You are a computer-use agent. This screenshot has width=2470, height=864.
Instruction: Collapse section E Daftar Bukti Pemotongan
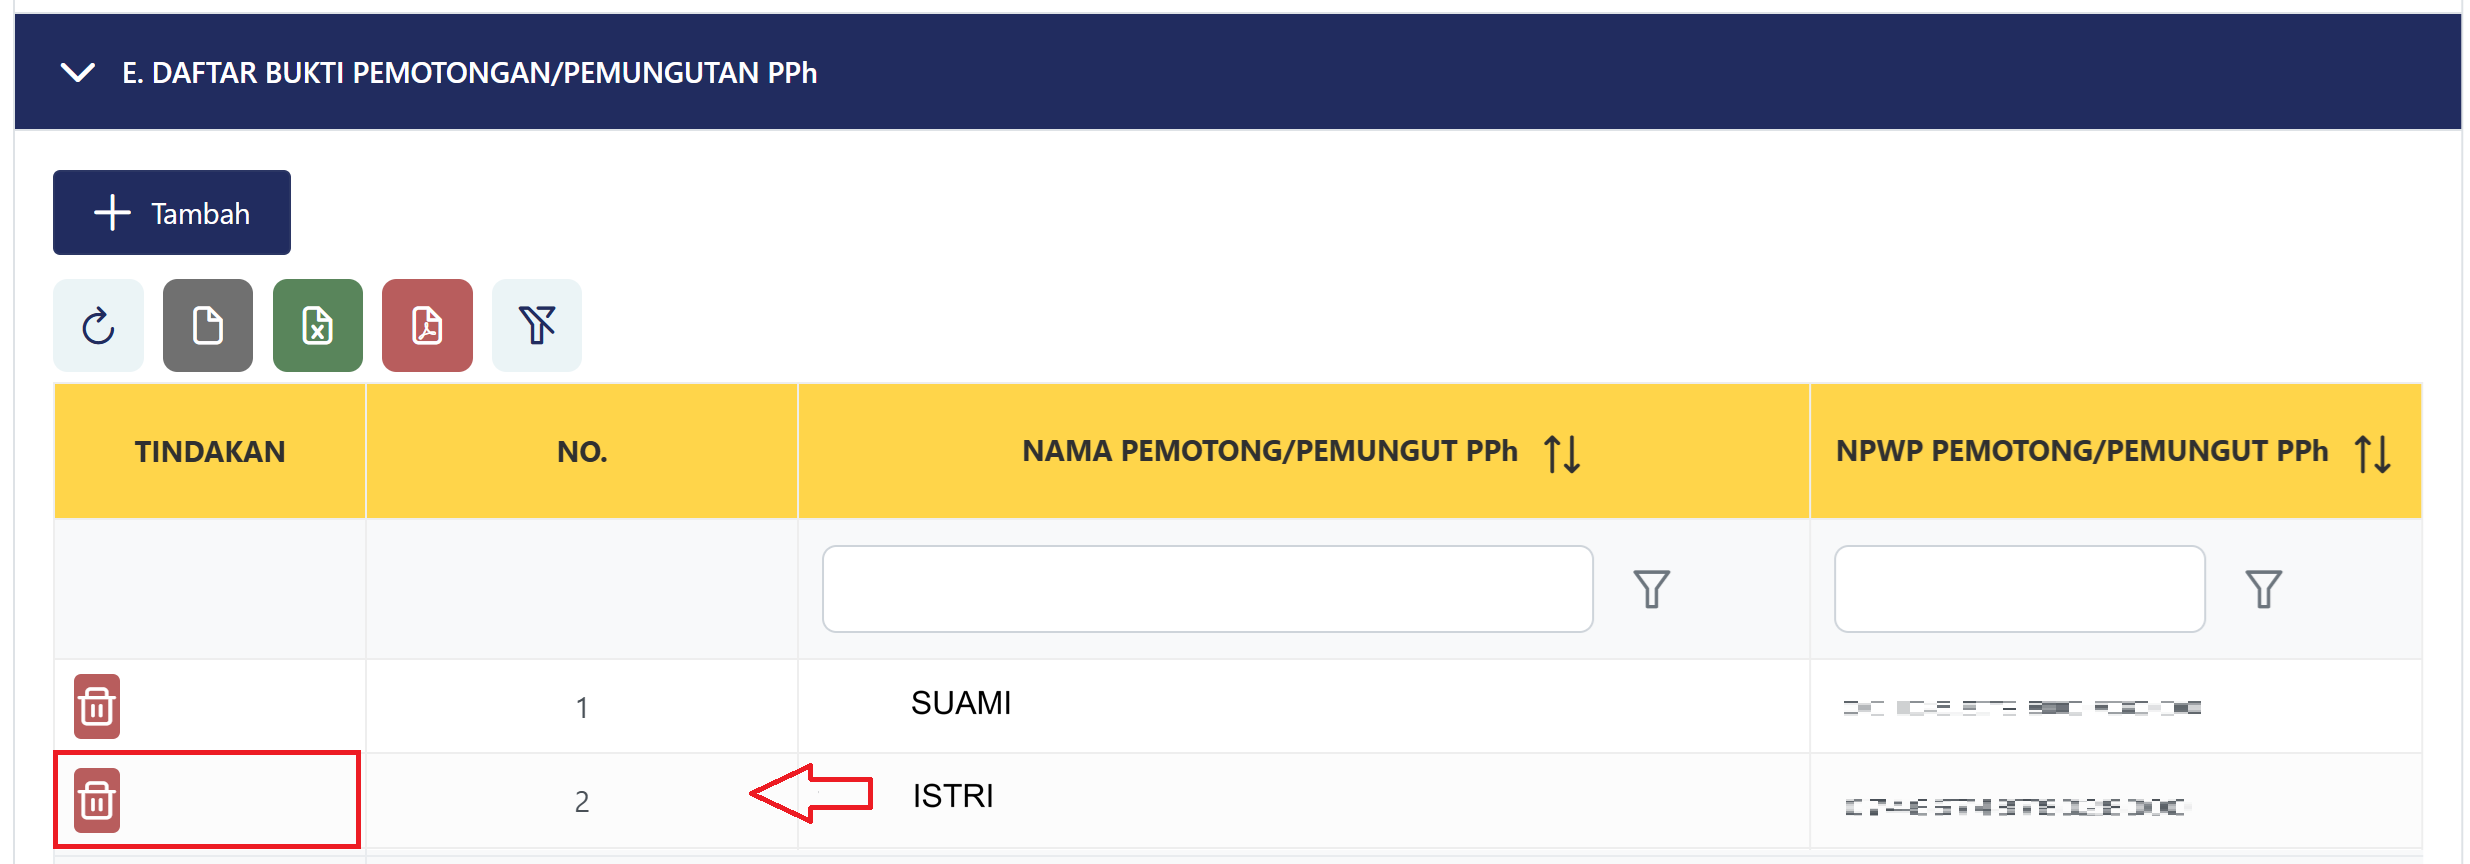pos(78,72)
